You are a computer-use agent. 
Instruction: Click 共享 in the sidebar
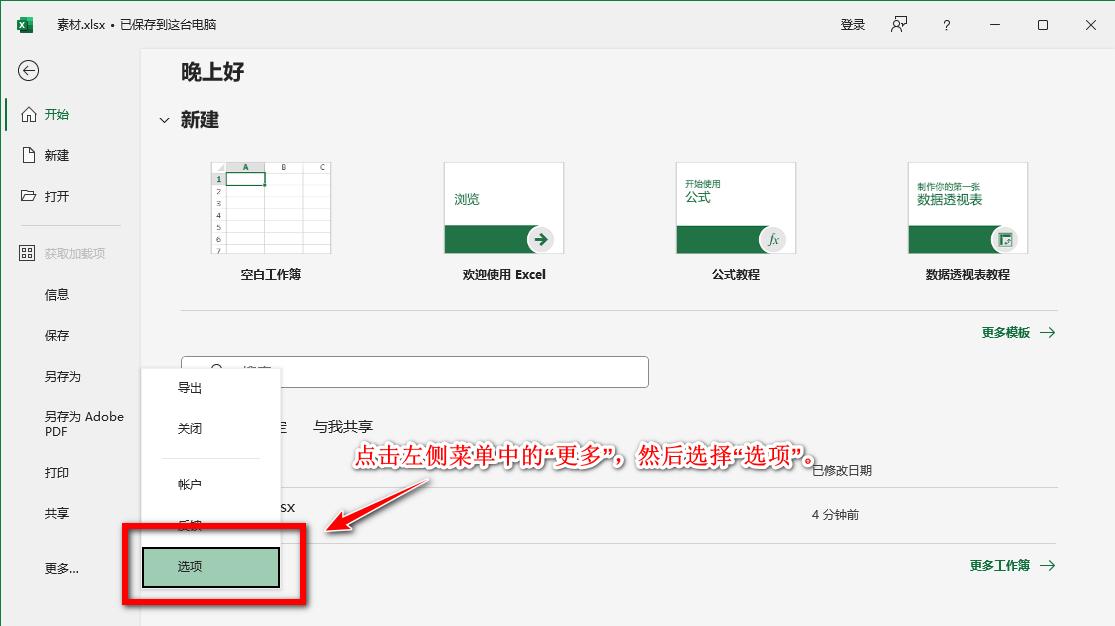[x=57, y=513]
